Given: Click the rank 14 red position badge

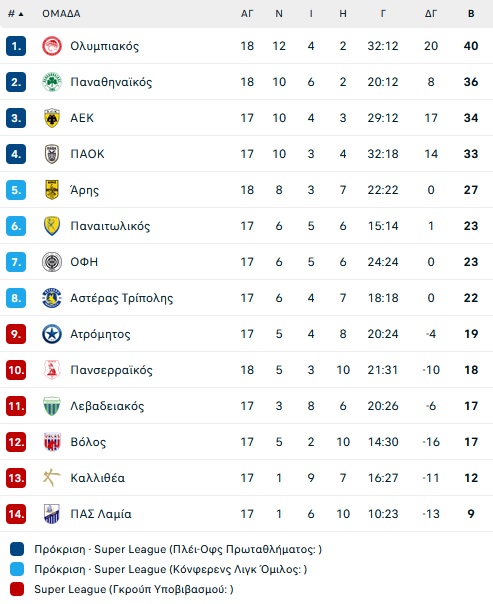Looking at the screenshot, I should point(16,514).
